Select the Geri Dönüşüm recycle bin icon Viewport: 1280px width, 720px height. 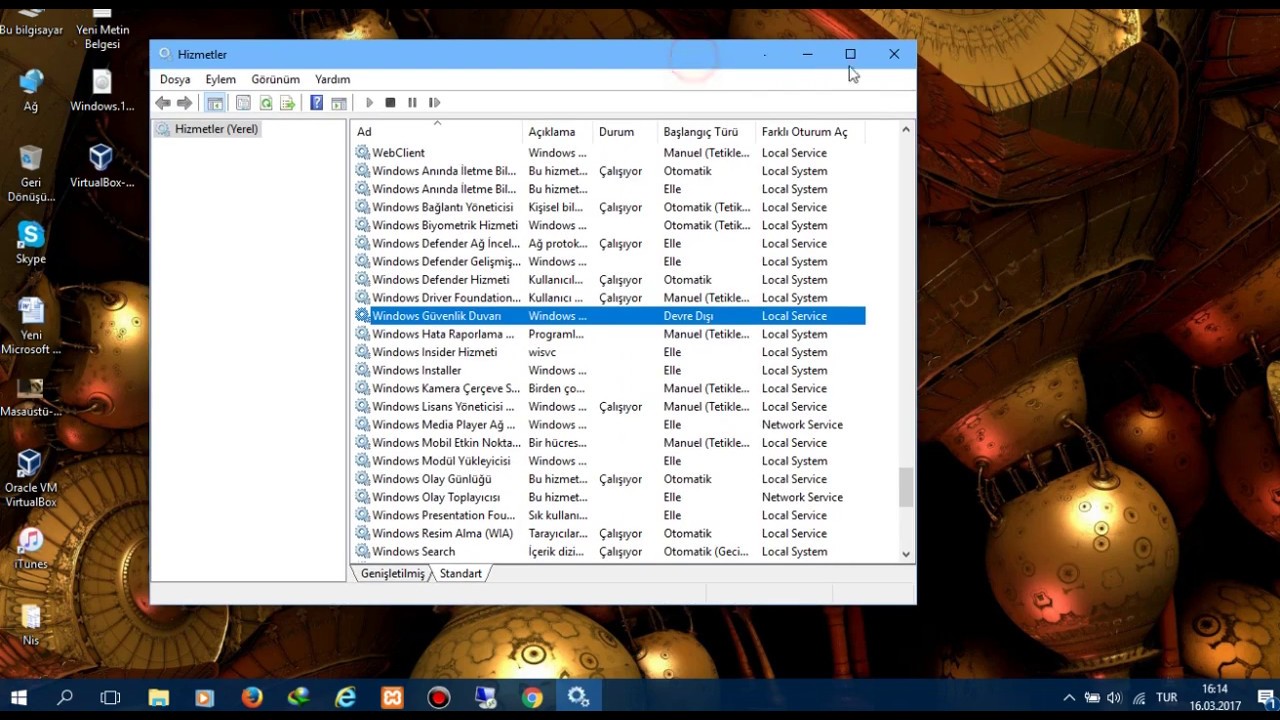pyautogui.click(x=31, y=173)
